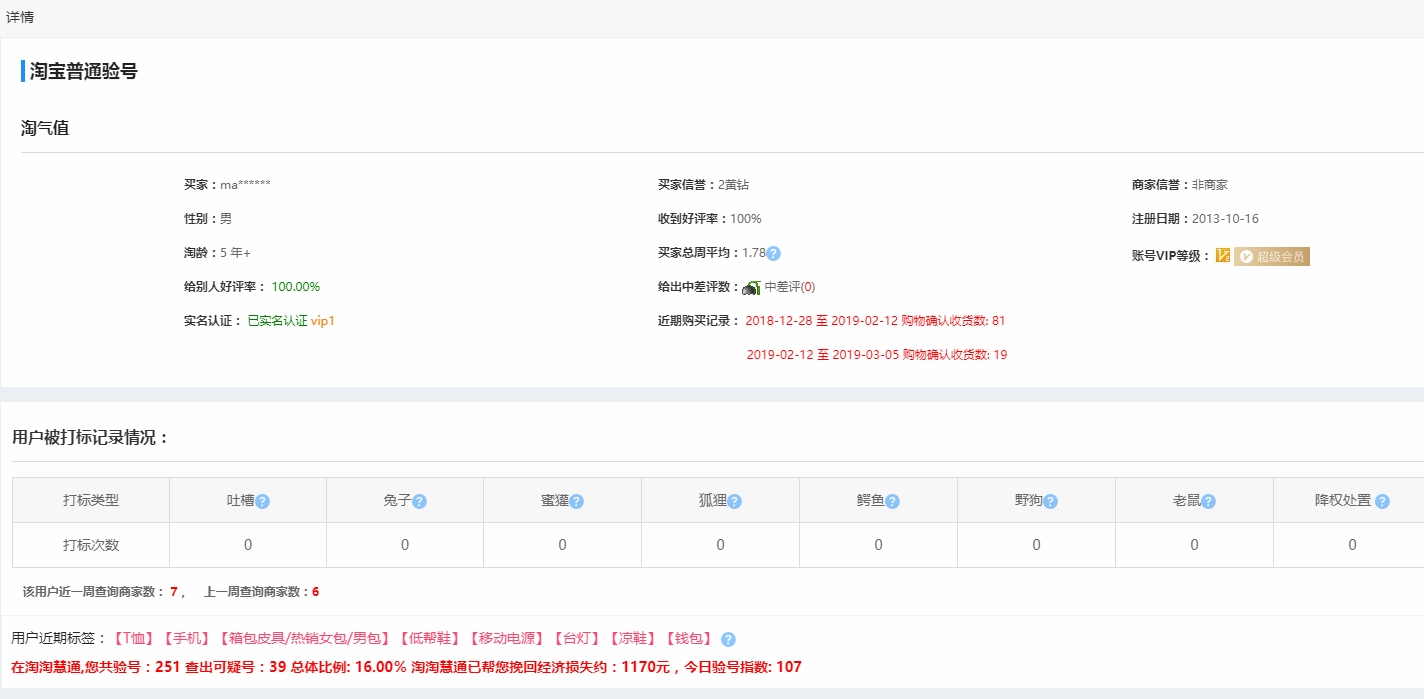Click the 详情 header title
1424x699 pixels.
coord(20,17)
